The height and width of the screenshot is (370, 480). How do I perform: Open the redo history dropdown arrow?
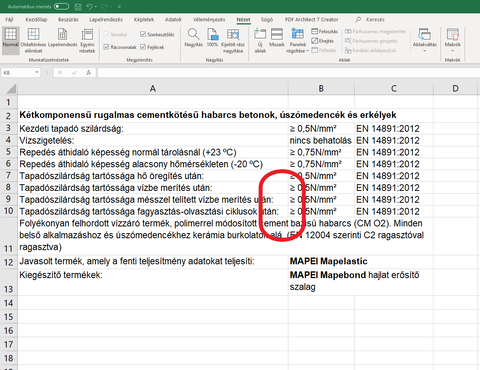(x=111, y=6)
